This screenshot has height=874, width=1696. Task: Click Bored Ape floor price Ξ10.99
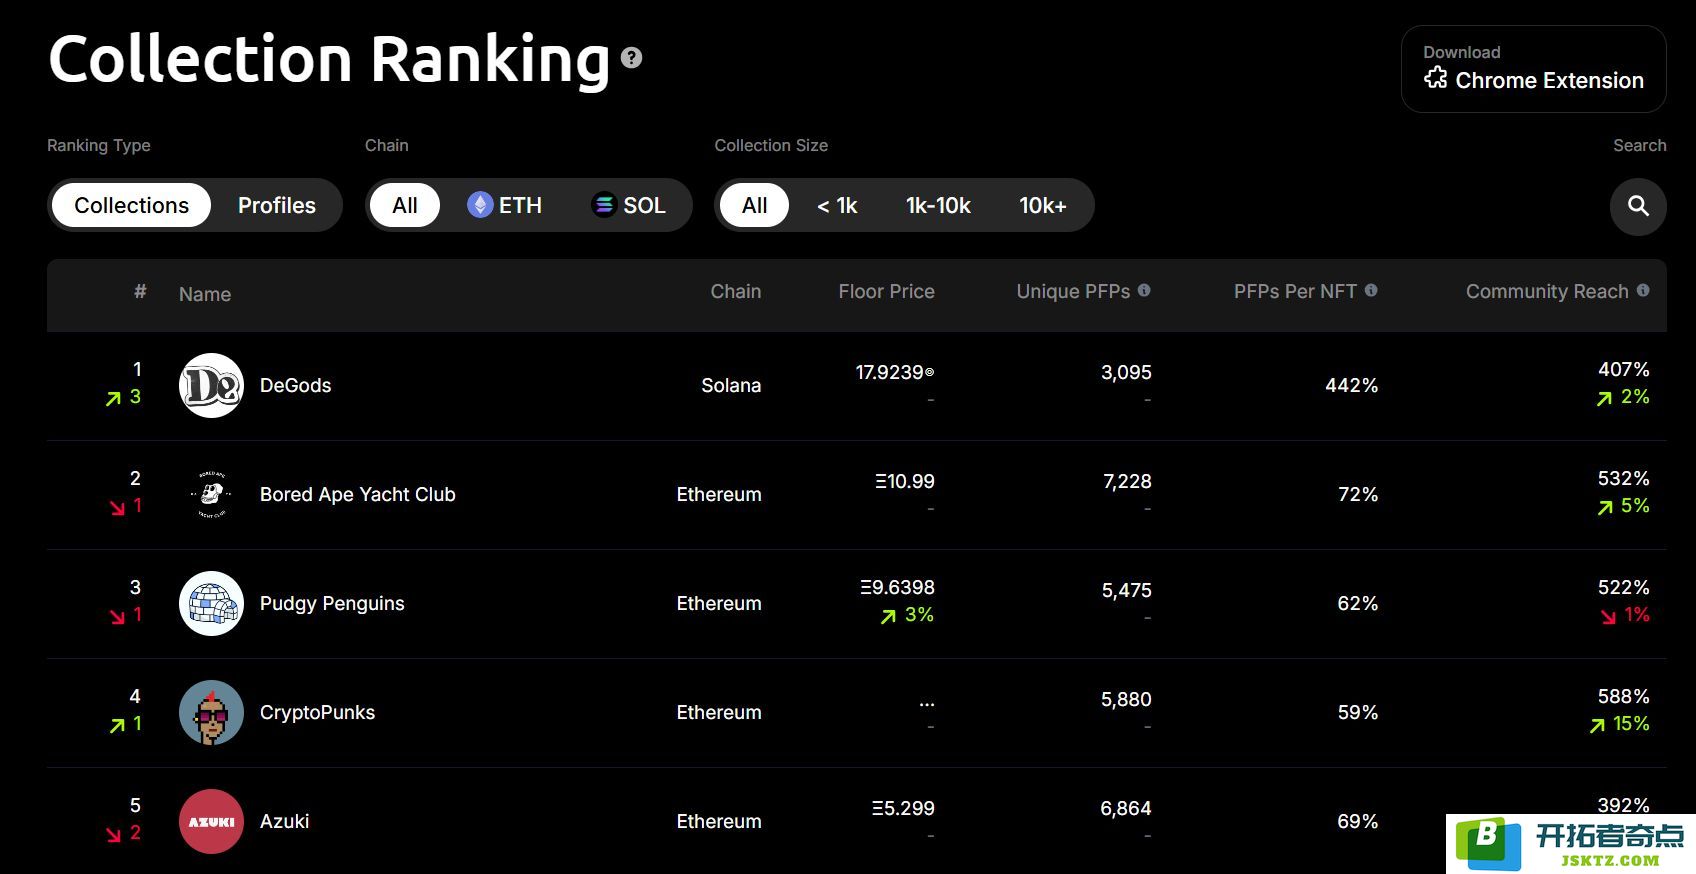pyautogui.click(x=904, y=481)
